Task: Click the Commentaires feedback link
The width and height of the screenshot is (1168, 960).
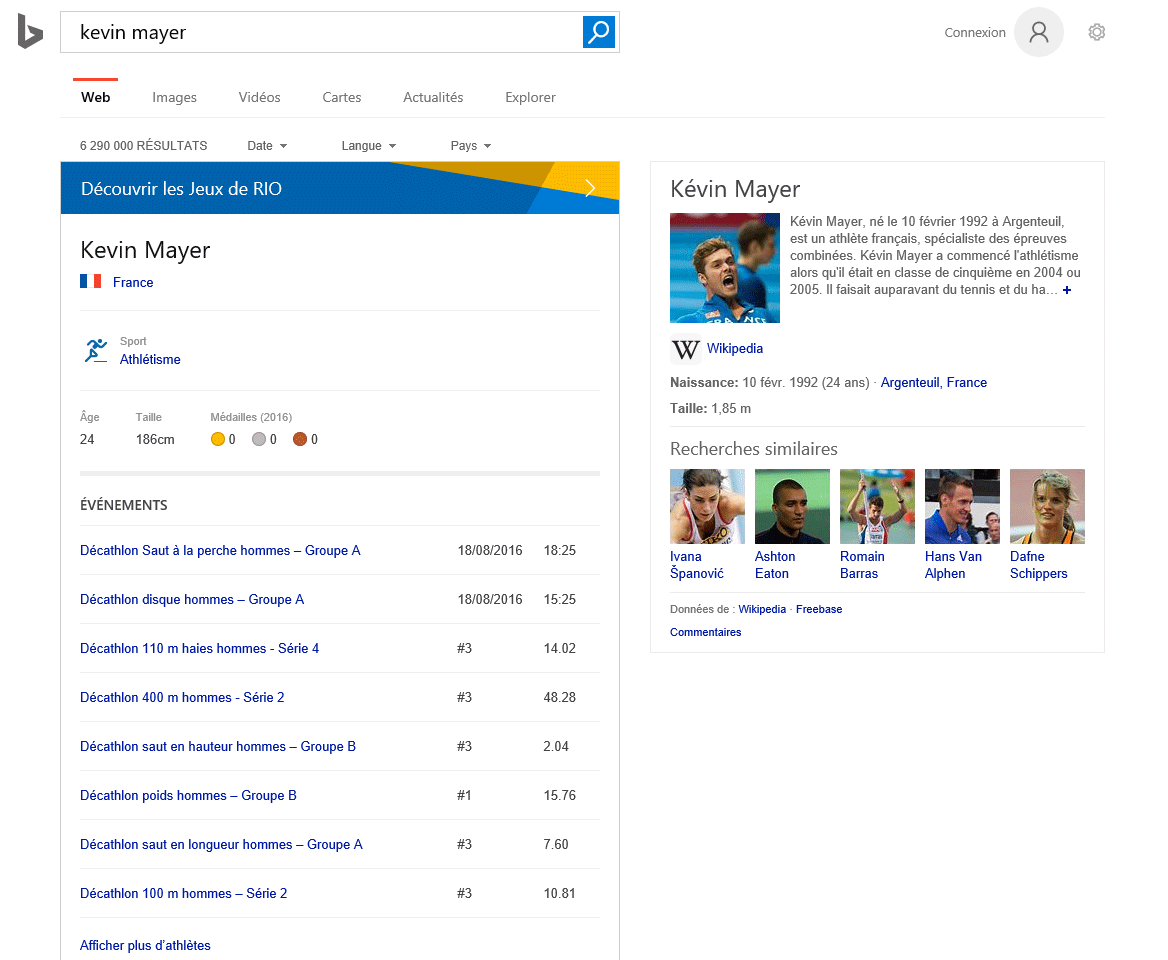Action: [x=705, y=632]
